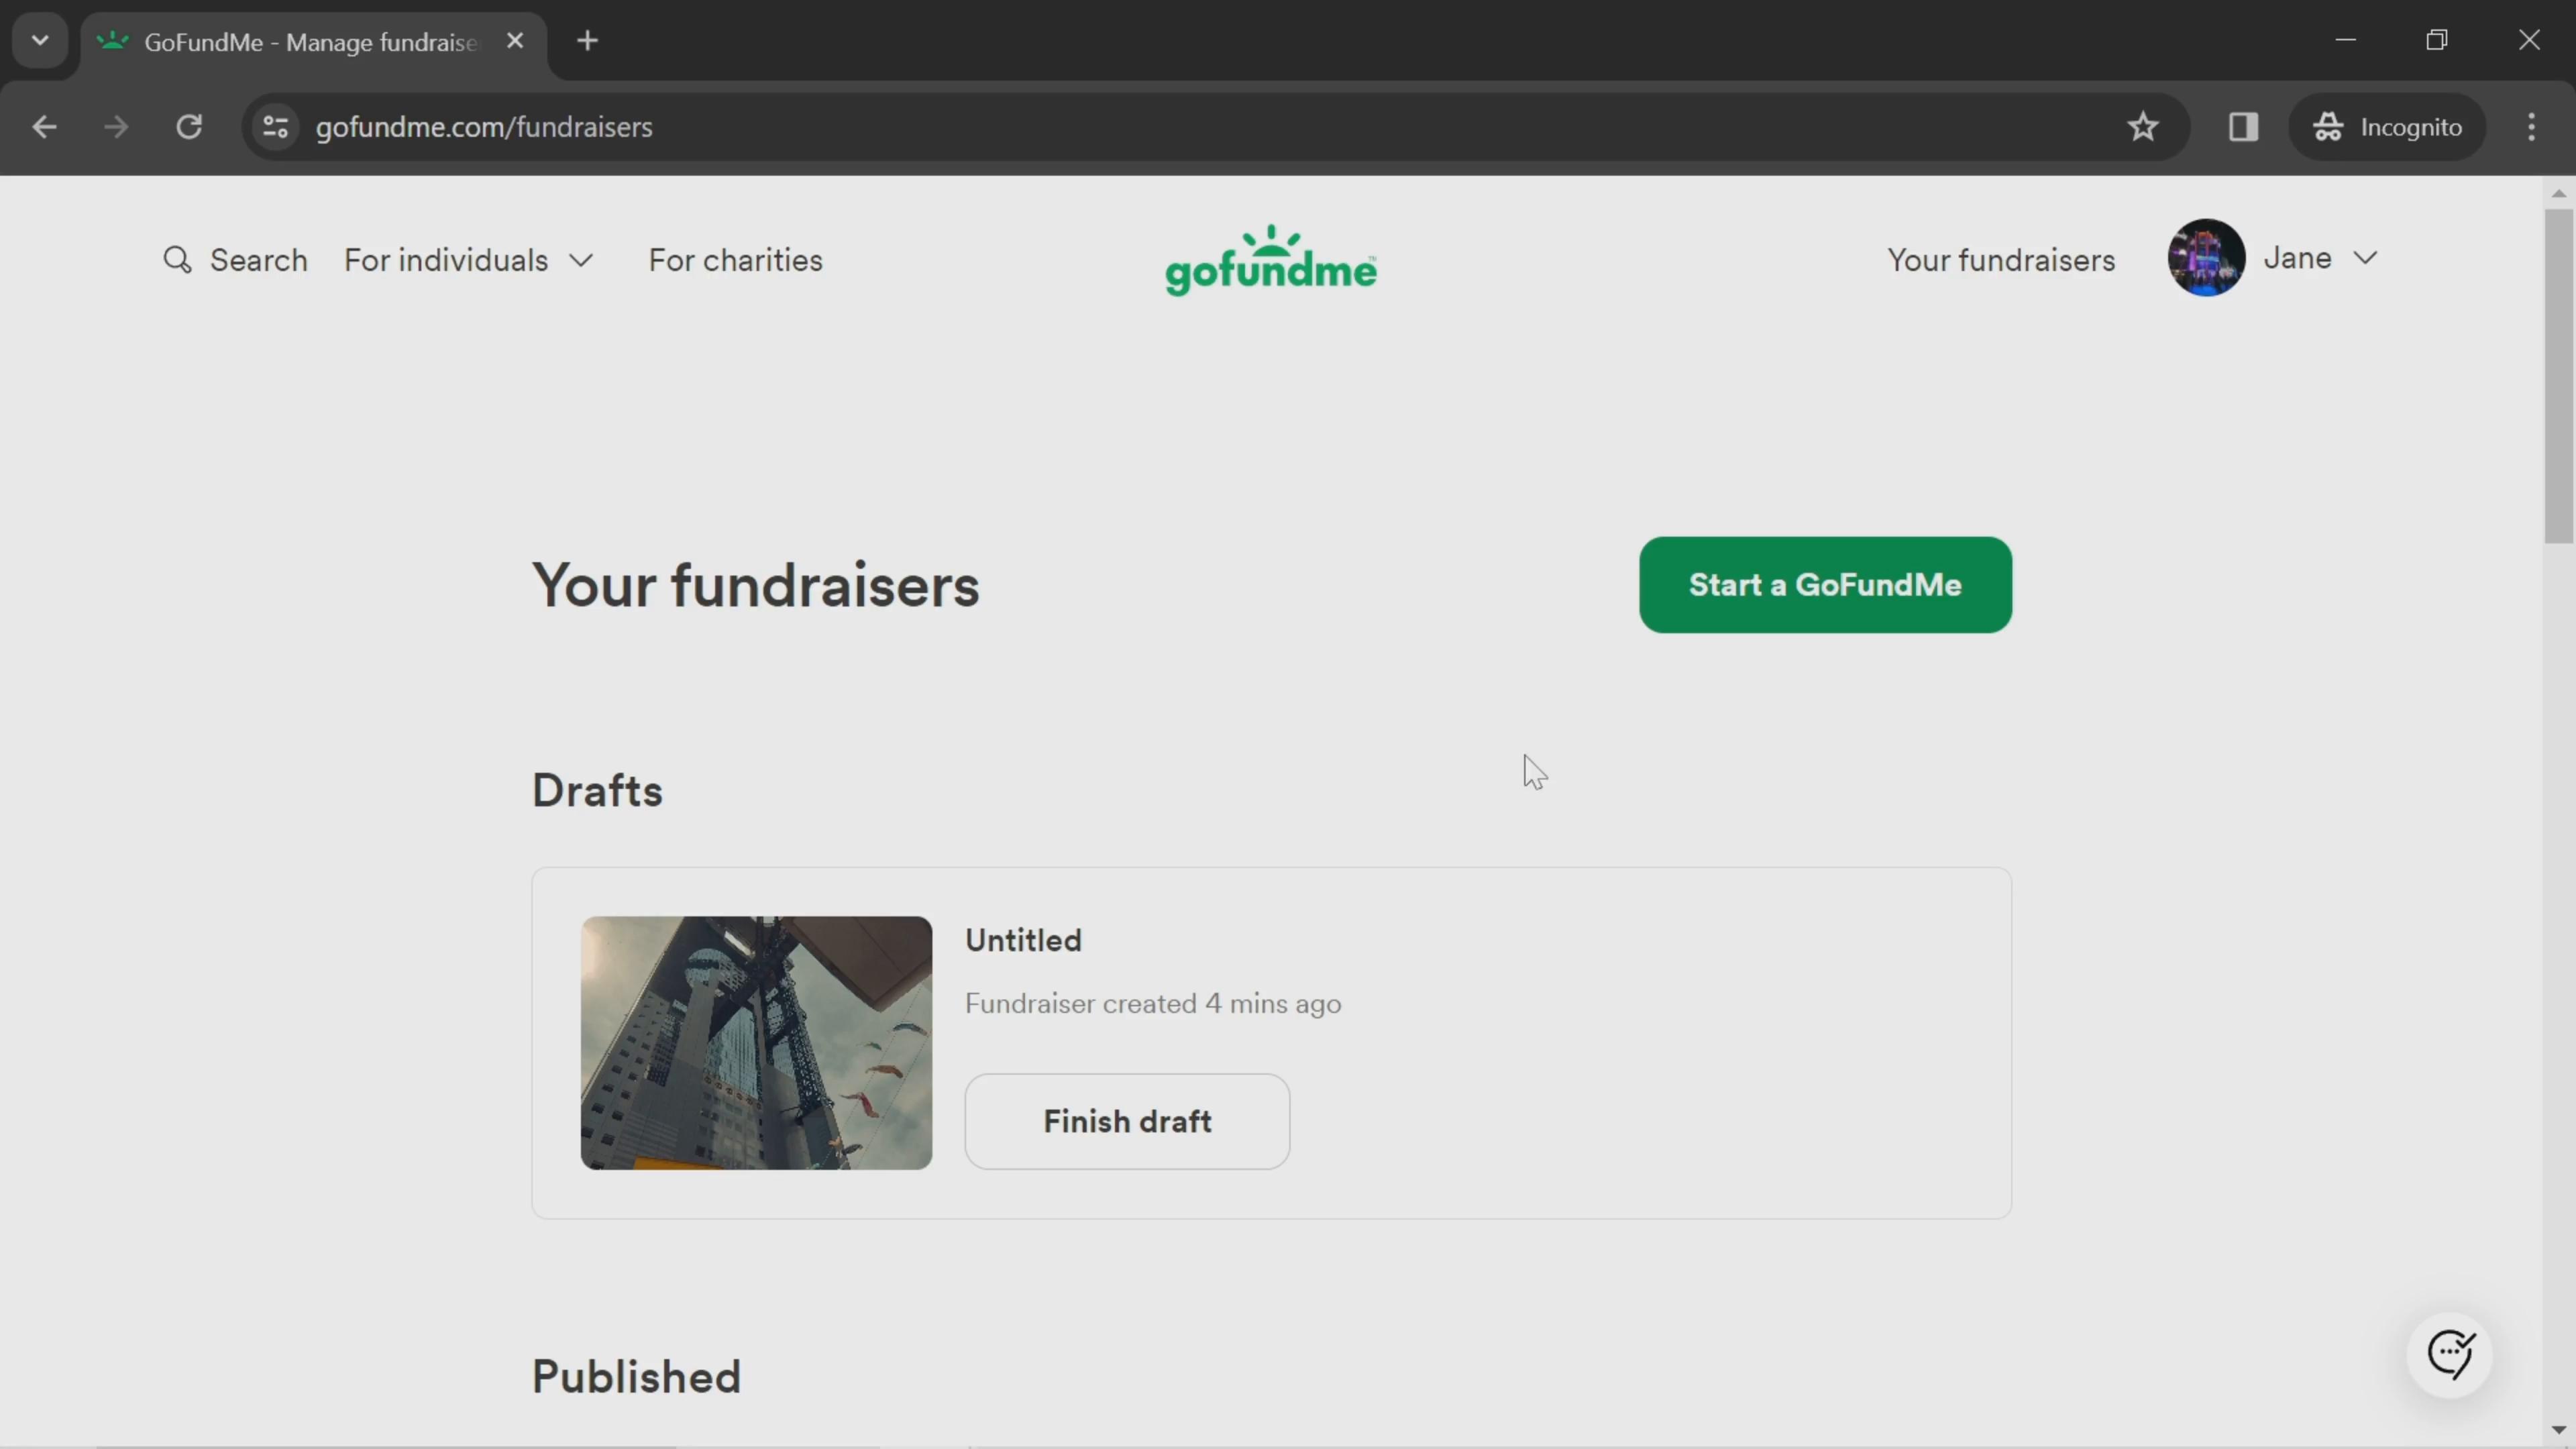The width and height of the screenshot is (2576, 1449).
Task: Select the For charities menu item
Action: (x=735, y=260)
